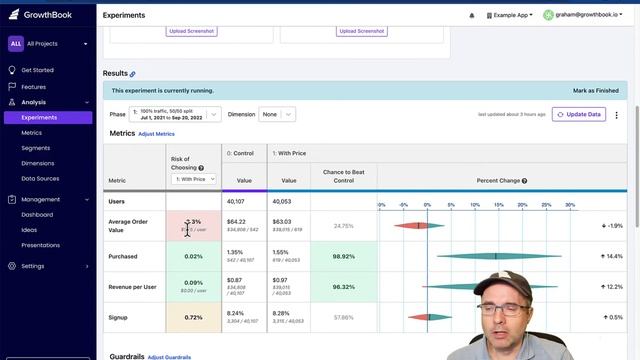Screen dimensions: 640x360
Task: Open the three-dot results options menu
Action: tap(616, 115)
